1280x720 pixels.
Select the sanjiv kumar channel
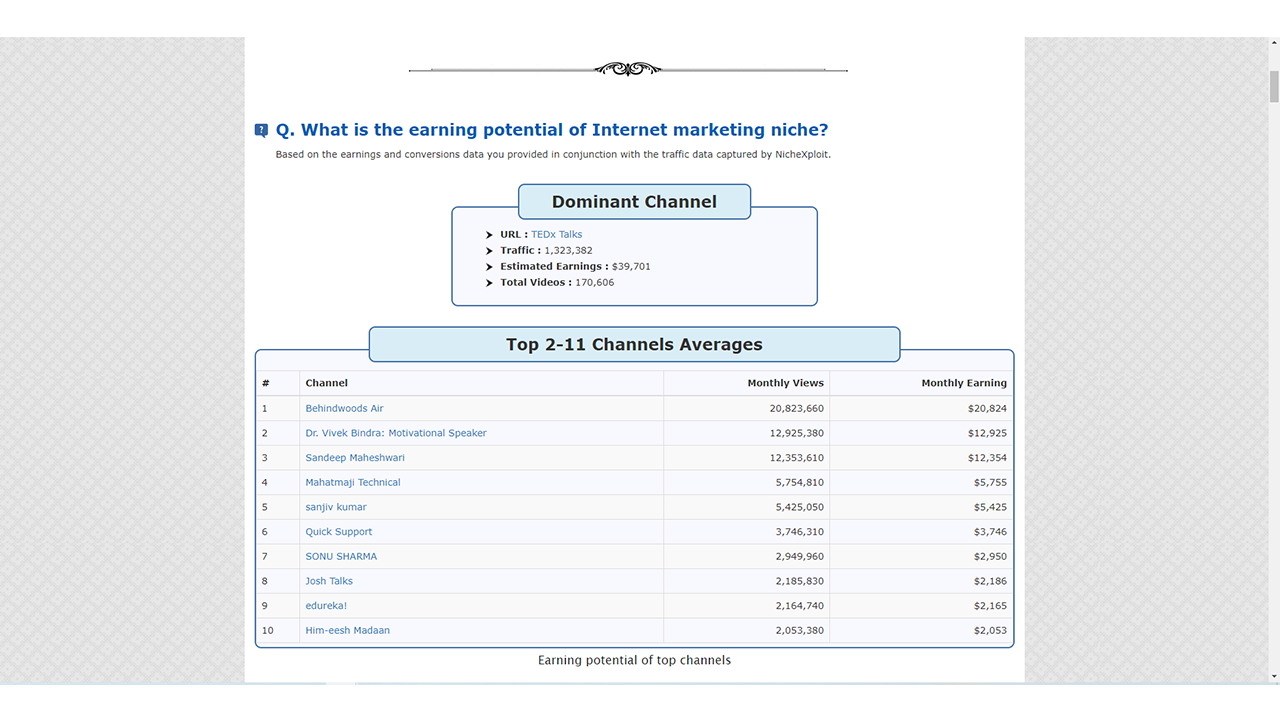[335, 507]
